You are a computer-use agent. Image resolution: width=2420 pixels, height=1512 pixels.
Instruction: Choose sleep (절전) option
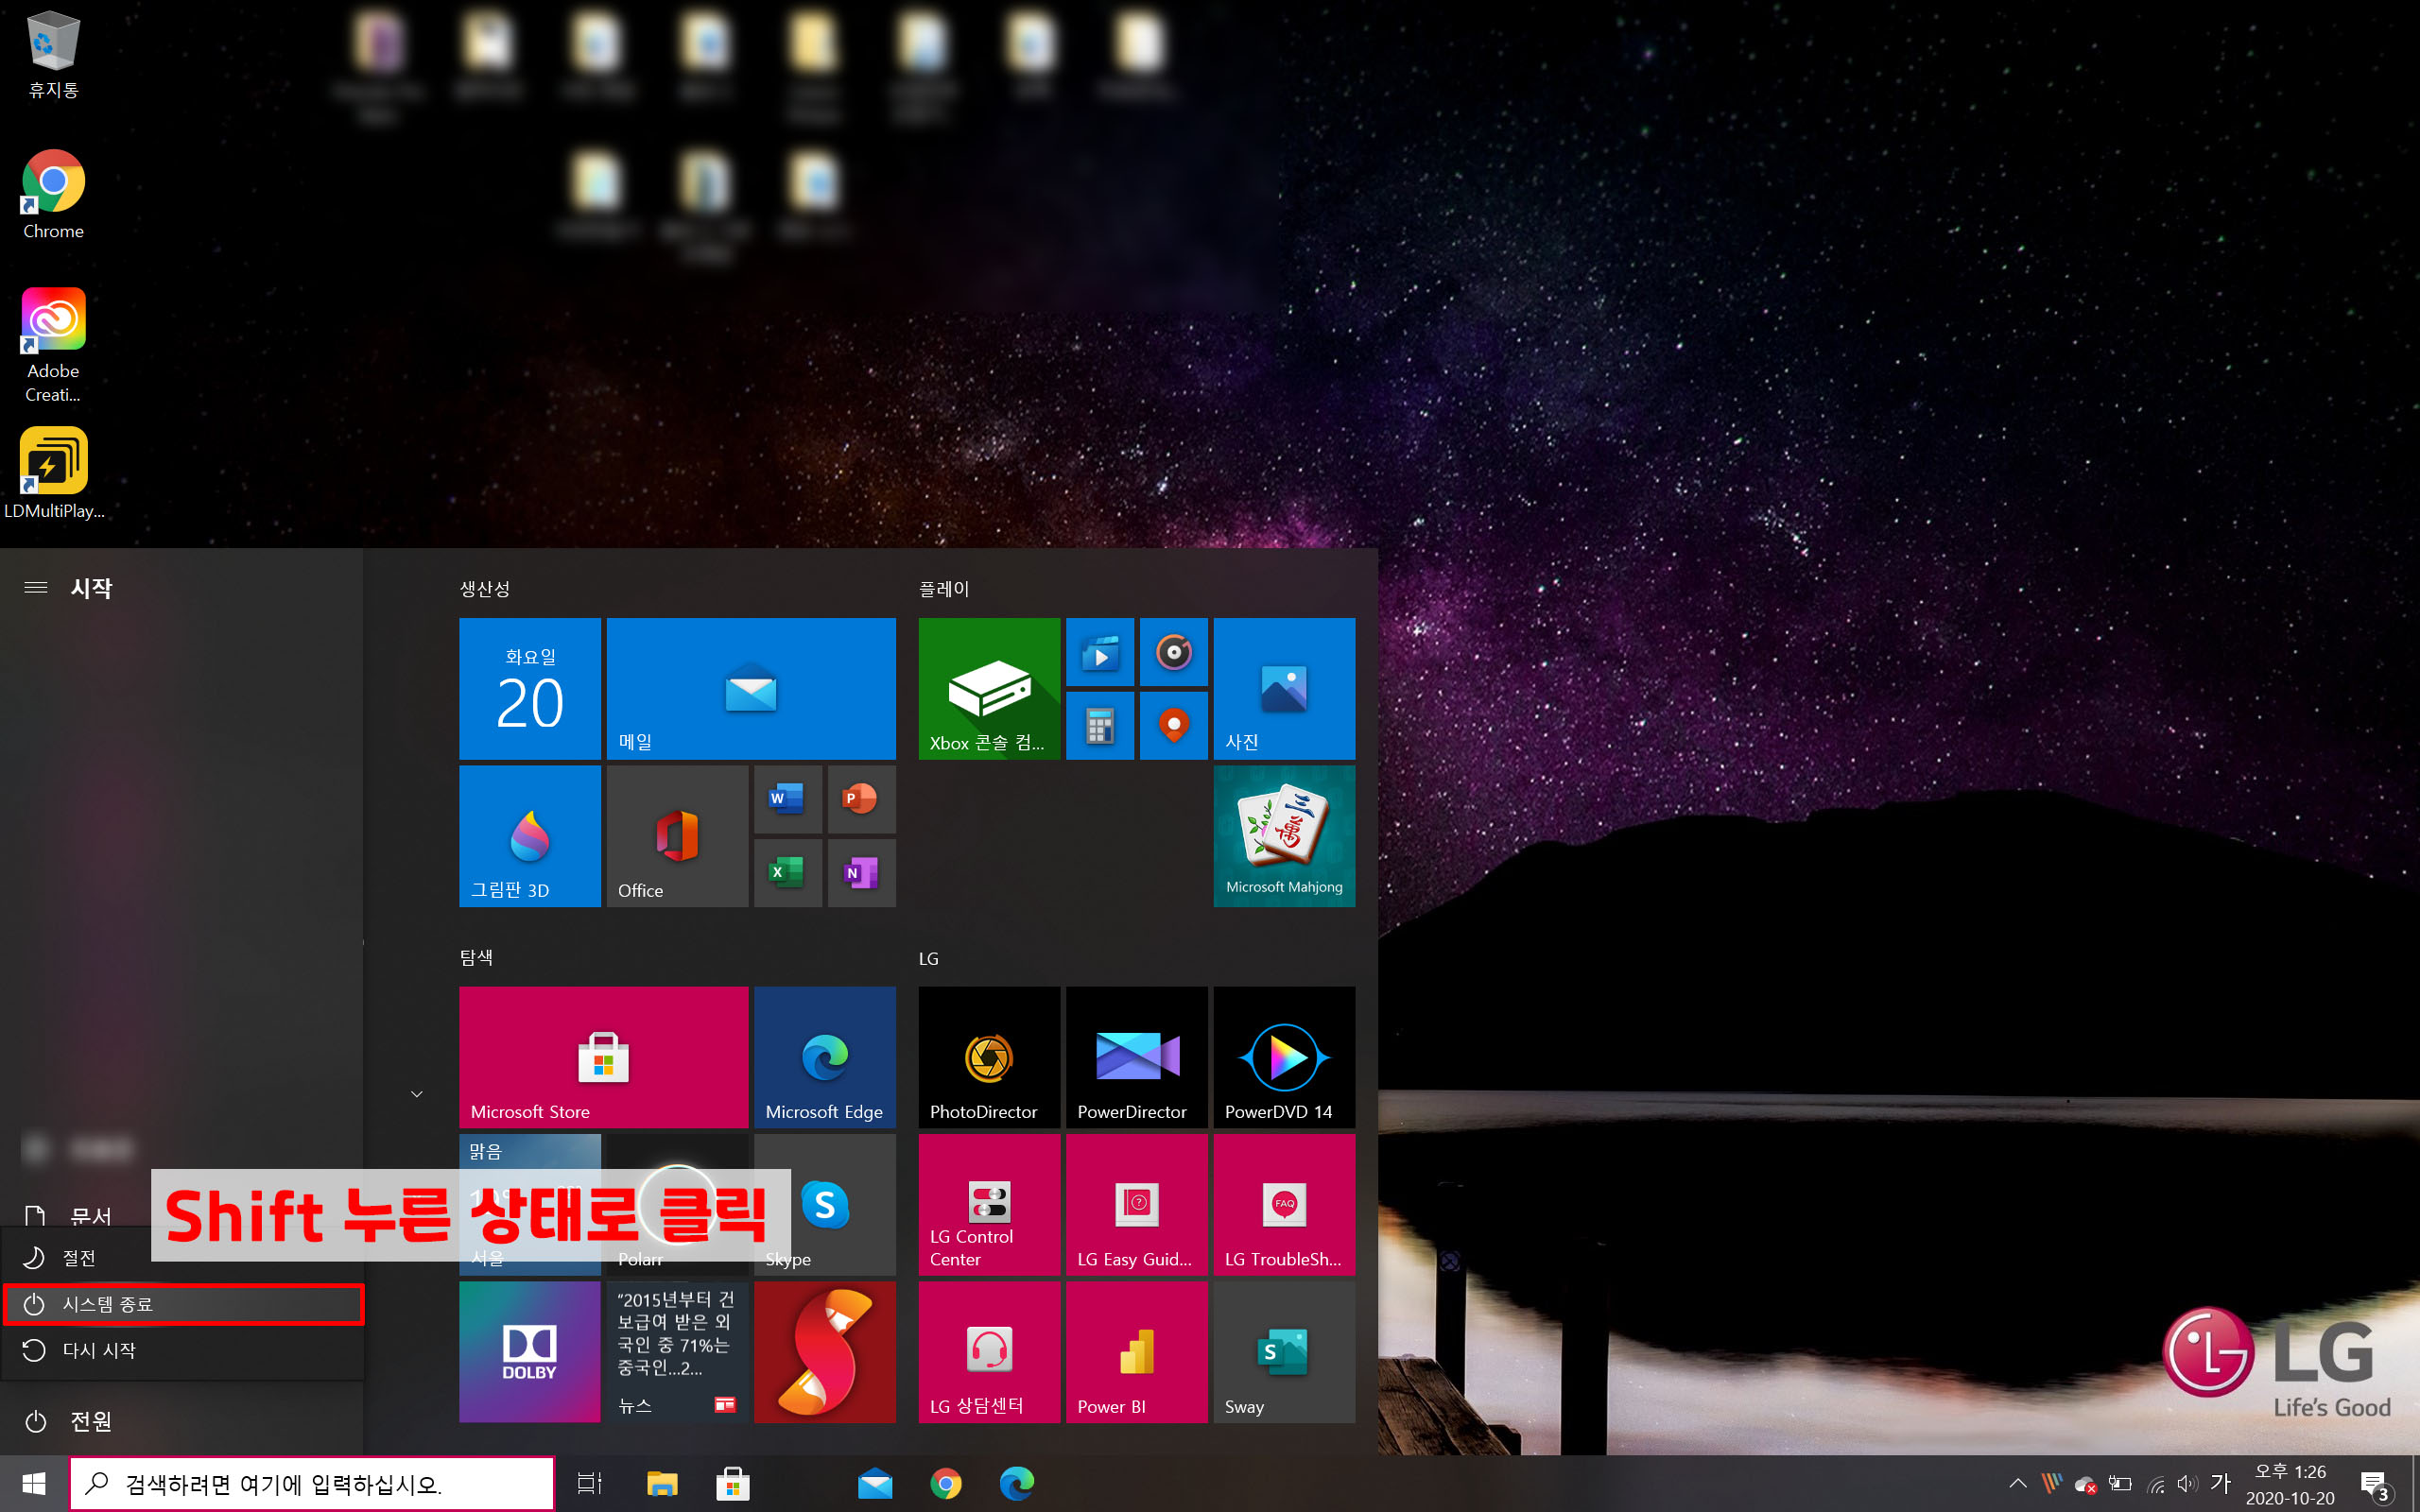[80, 1258]
